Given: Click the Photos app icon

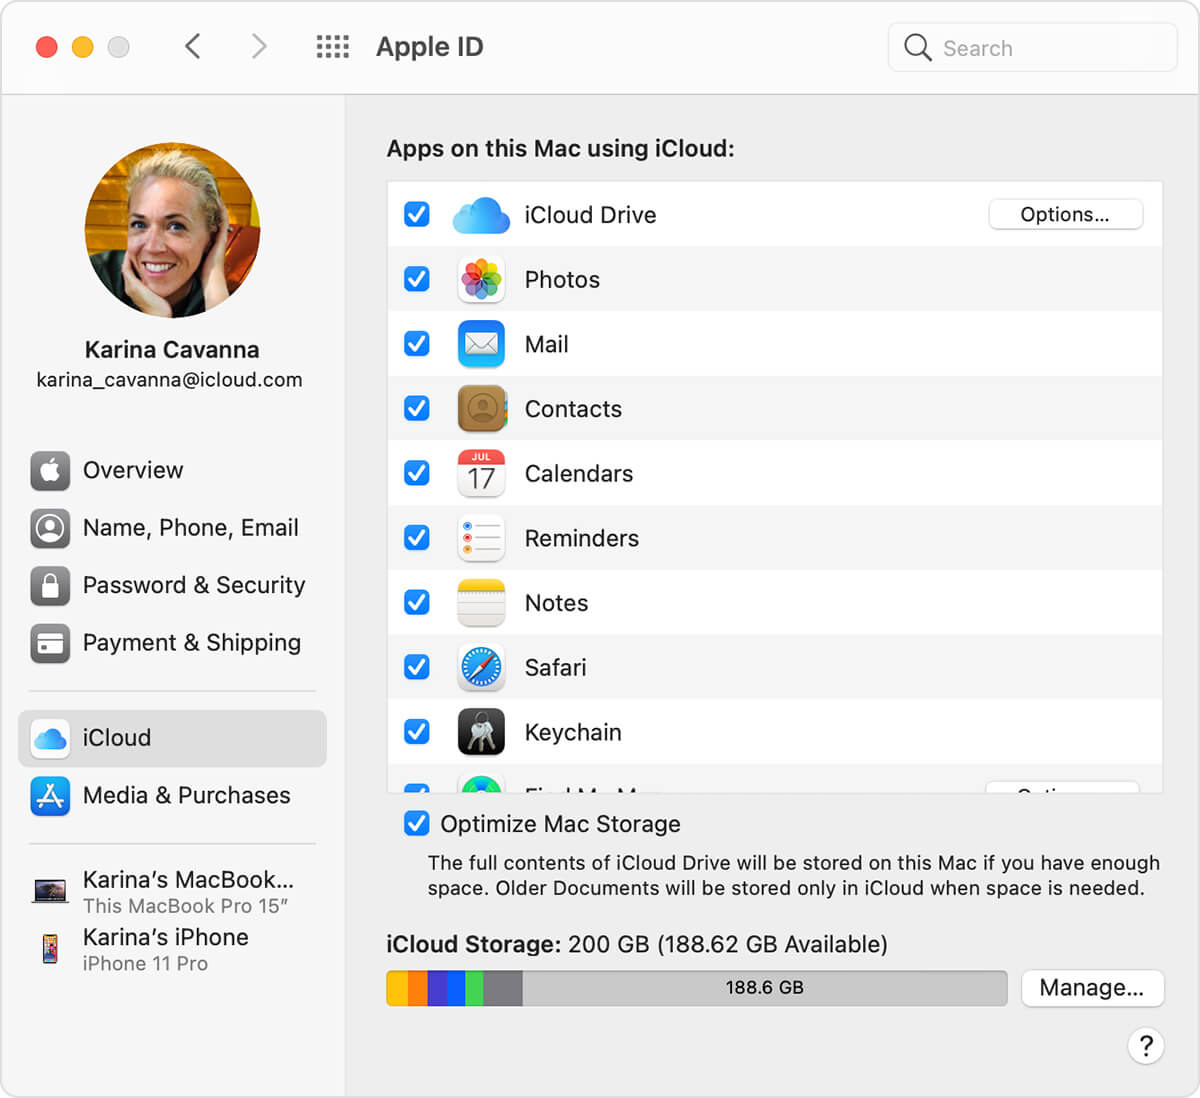Looking at the screenshot, I should pyautogui.click(x=481, y=279).
